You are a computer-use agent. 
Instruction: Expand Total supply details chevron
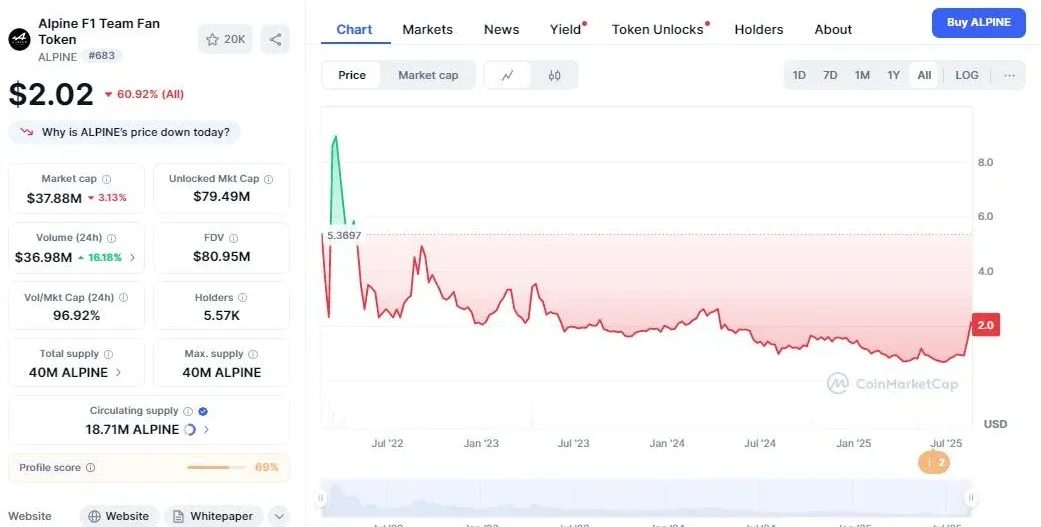point(118,372)
